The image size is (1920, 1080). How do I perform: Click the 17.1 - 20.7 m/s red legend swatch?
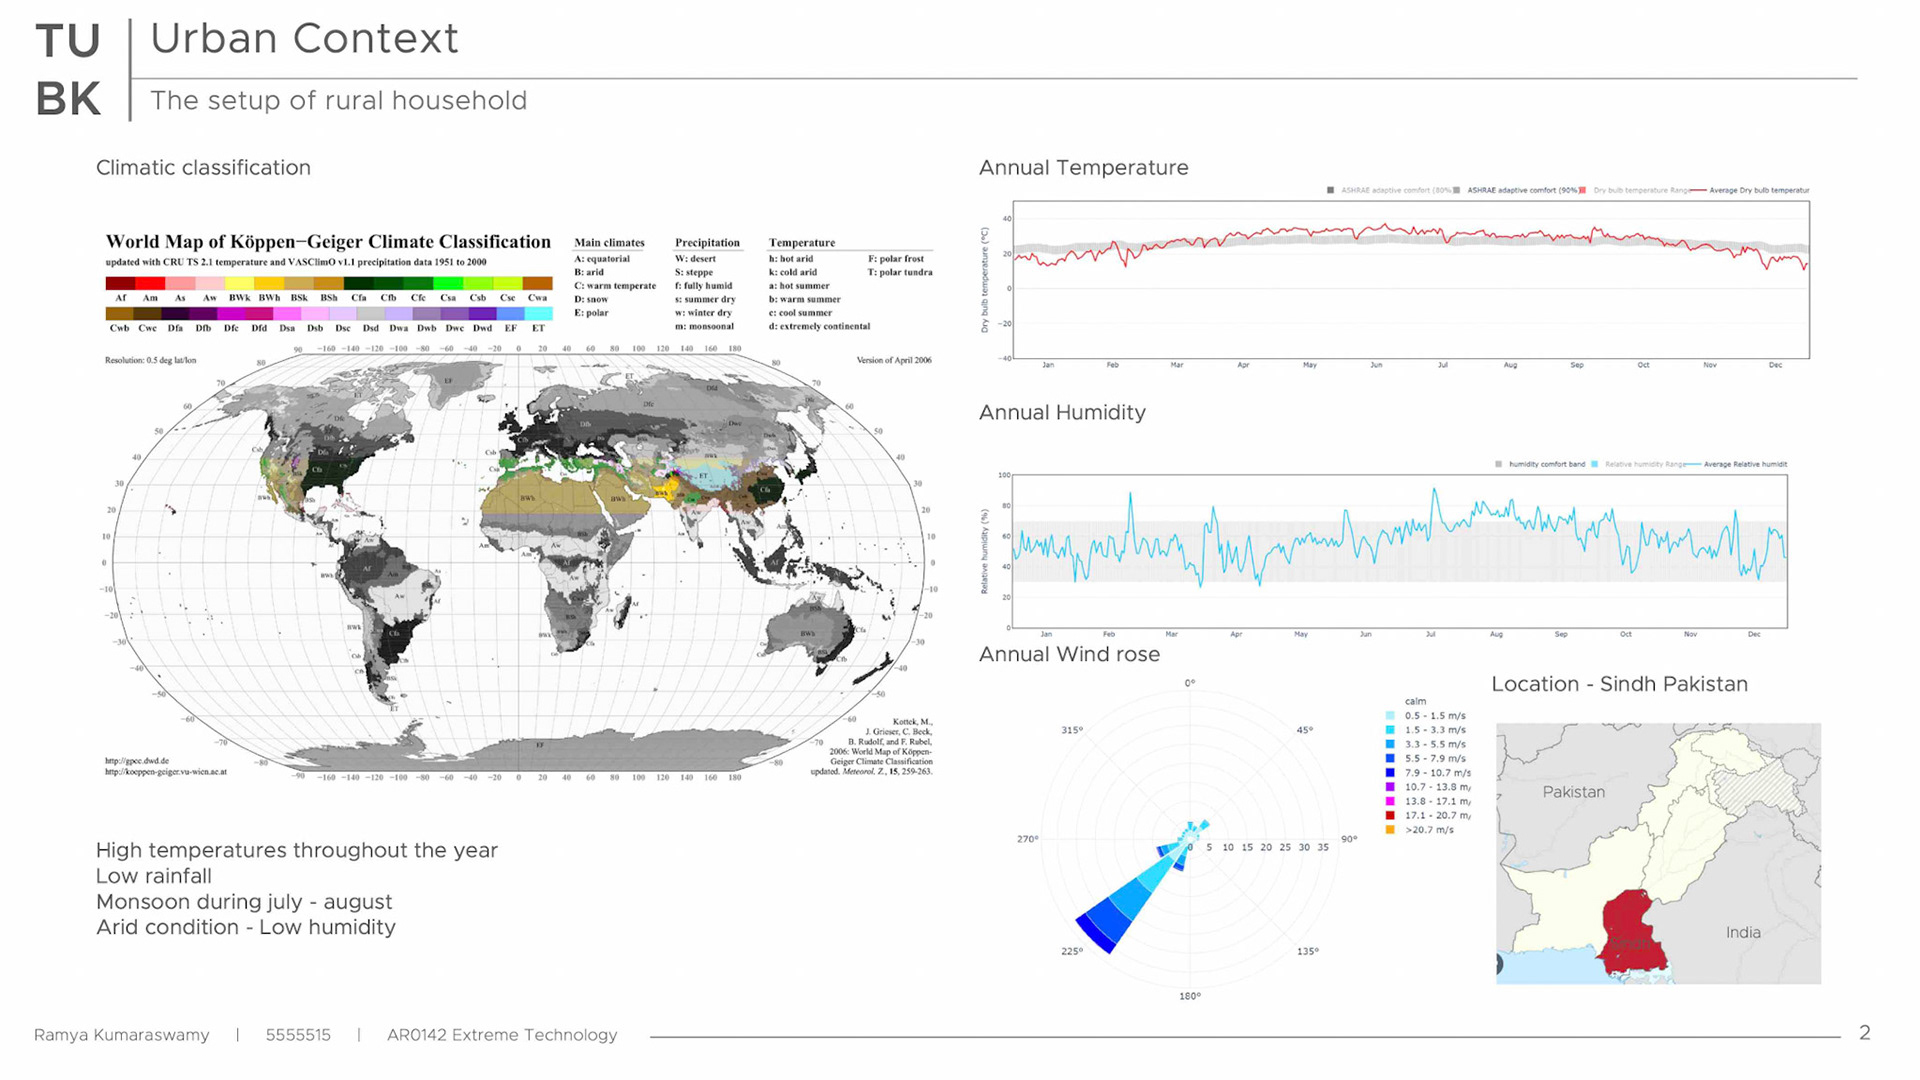coord(1390,816)
